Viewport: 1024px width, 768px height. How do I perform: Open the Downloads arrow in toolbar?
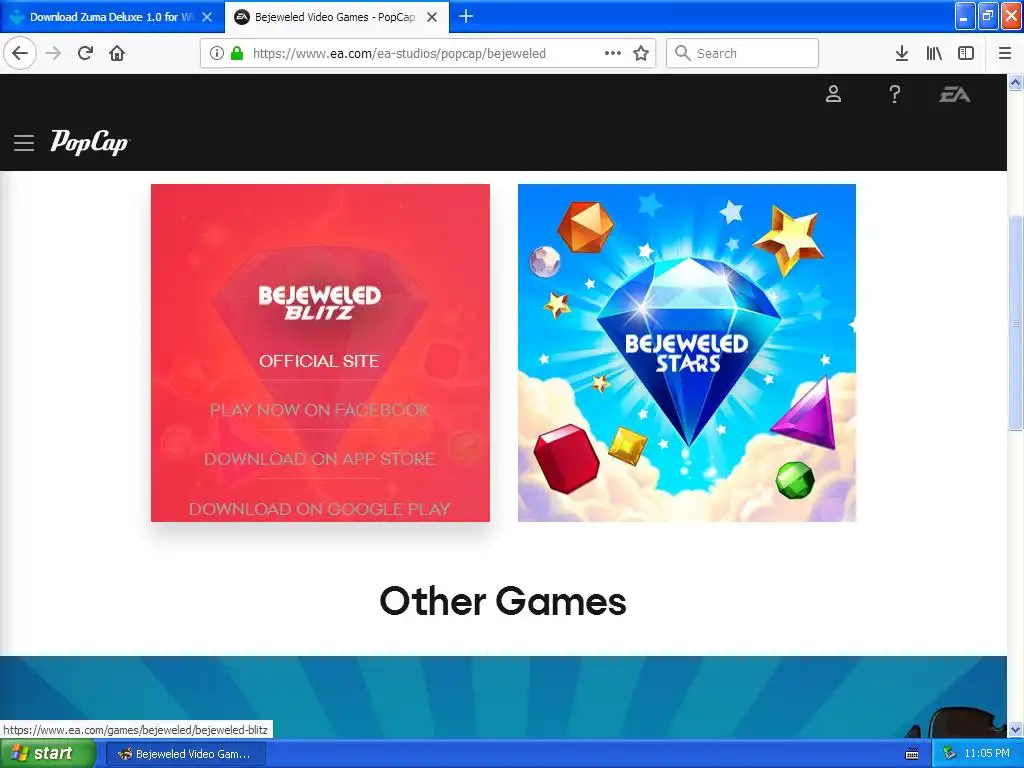point(902,53)
